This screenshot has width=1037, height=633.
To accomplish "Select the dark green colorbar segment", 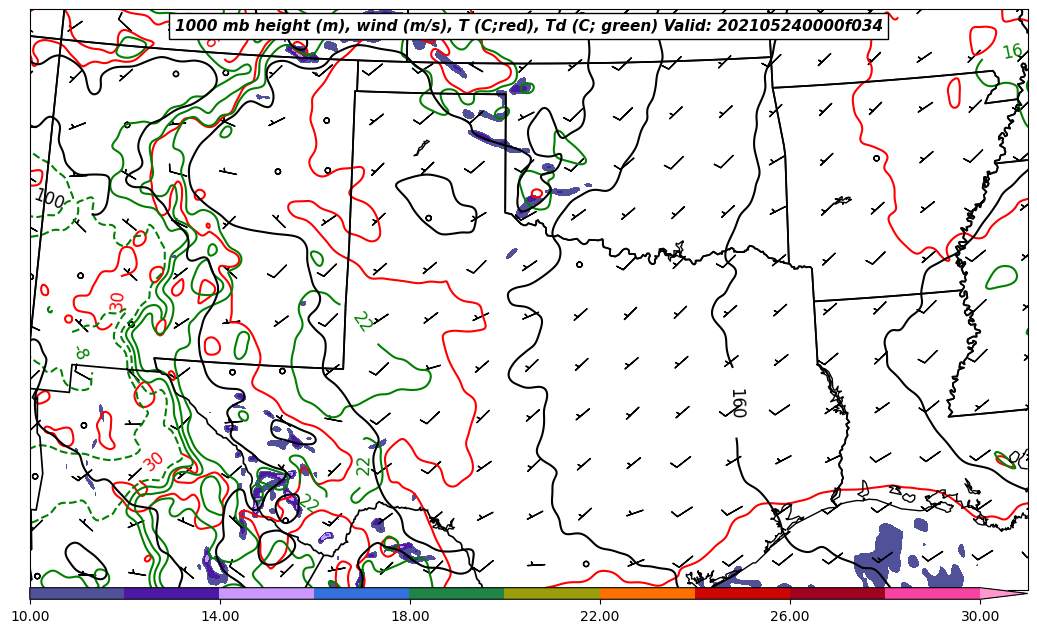I will [x=457, y=593].
